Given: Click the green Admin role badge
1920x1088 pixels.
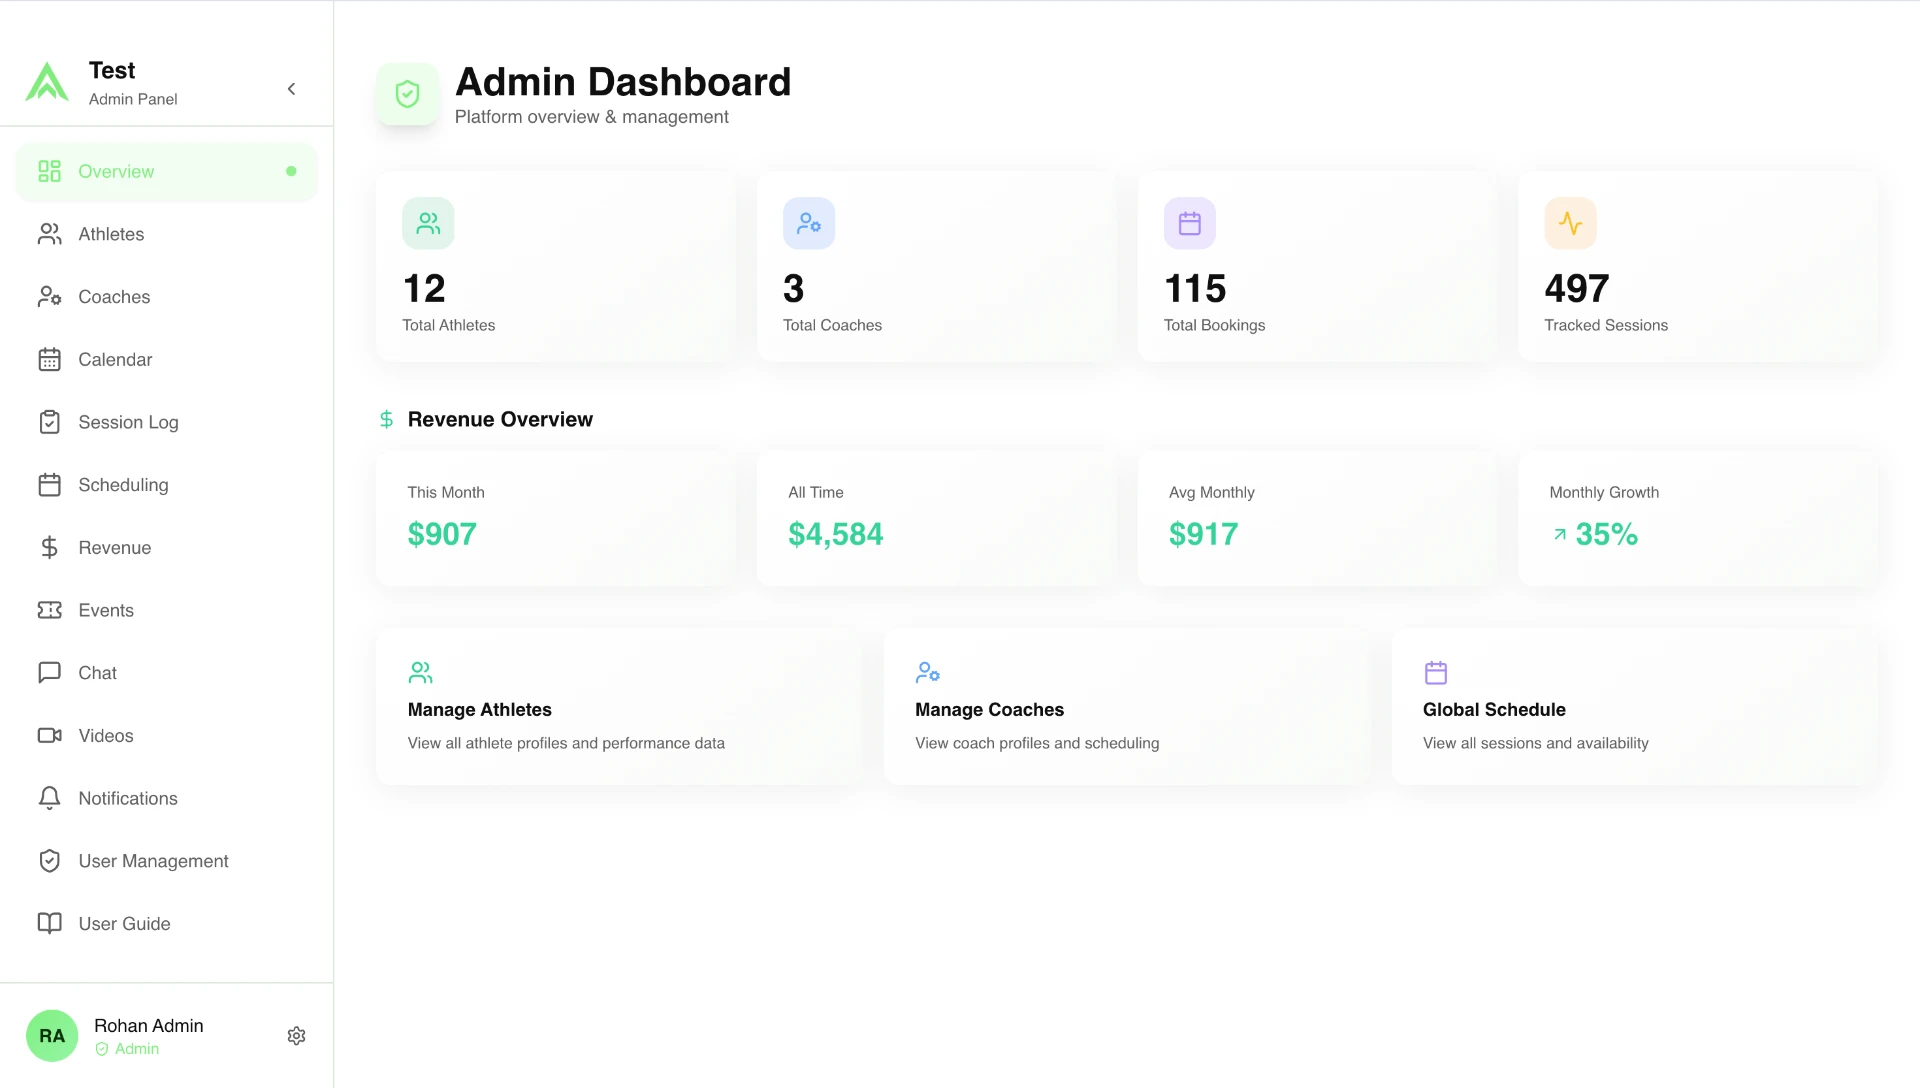Looking at the screenshot, I should [127, 1049].
